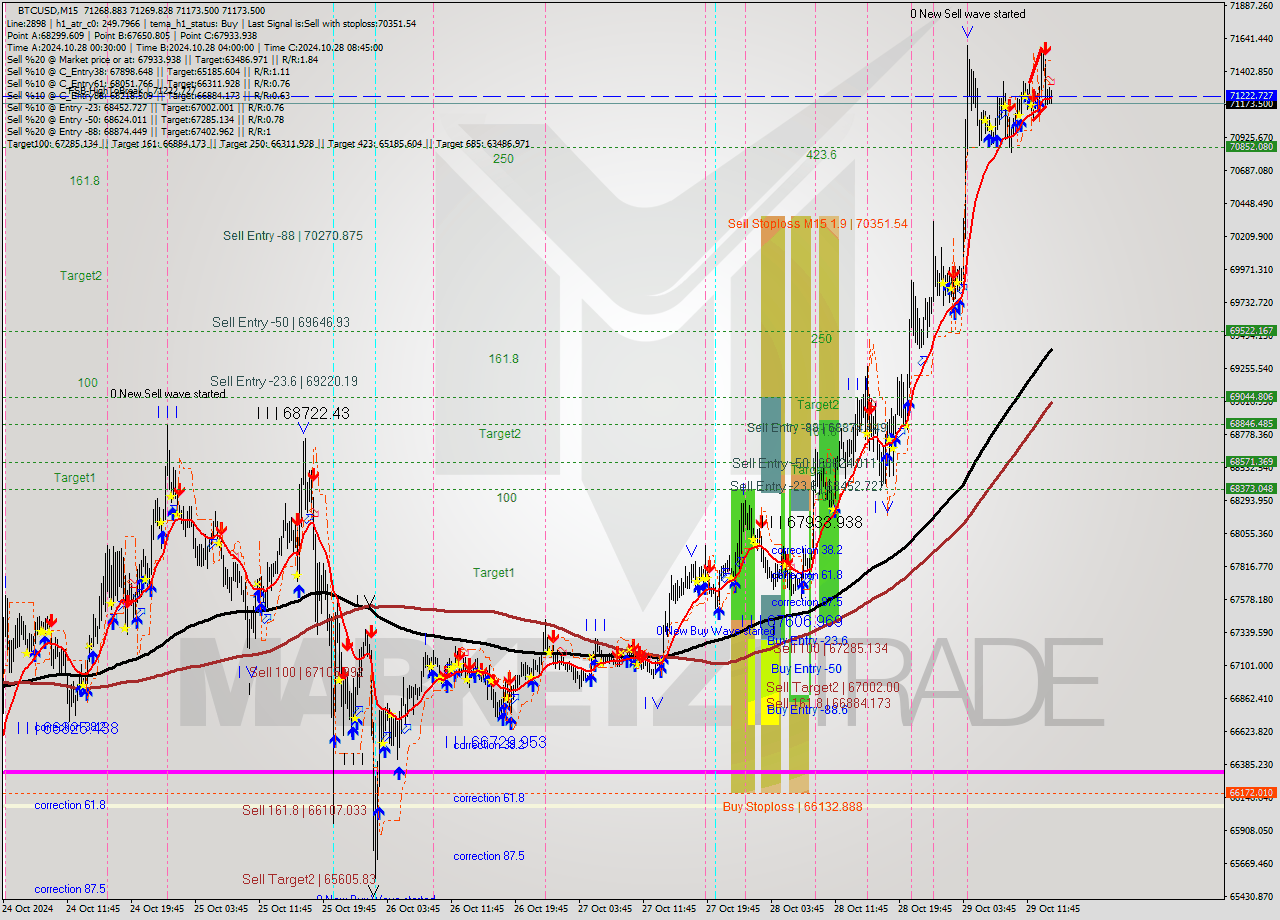1280x920 pixels.
Task: Click the green 68846.485 price tag
Action: [1251, 423]
